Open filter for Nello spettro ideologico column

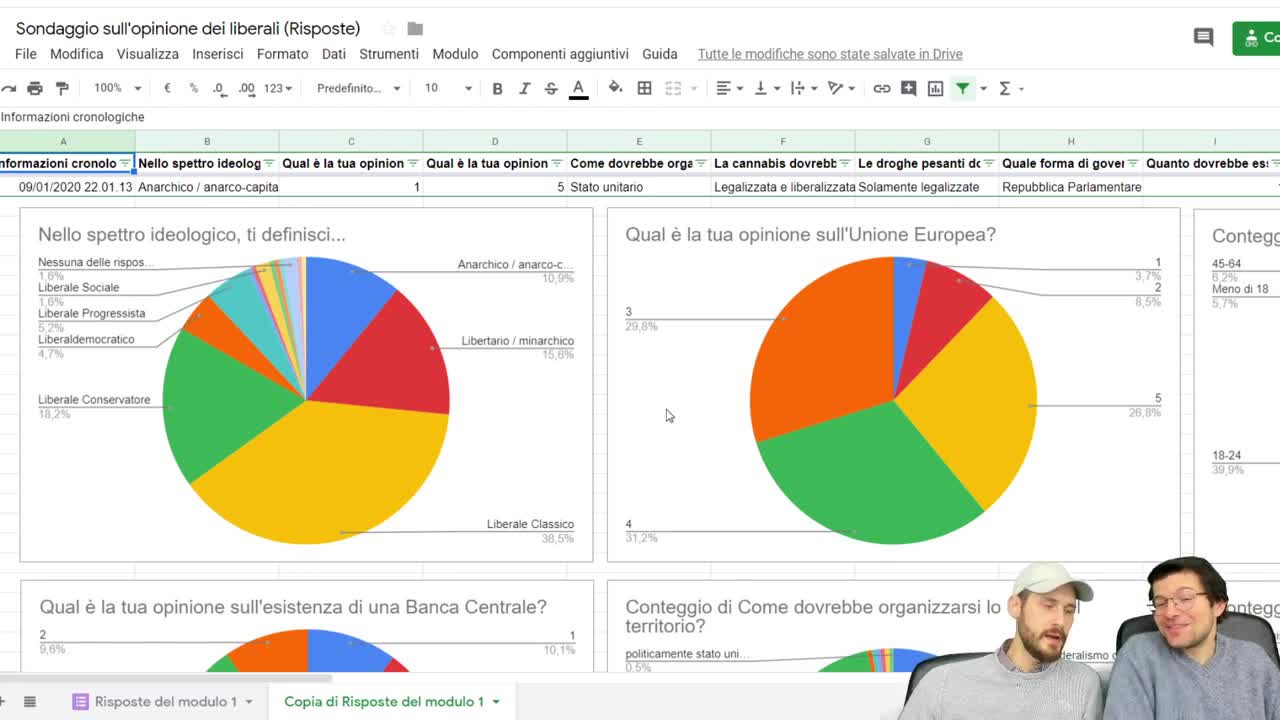[269, 163]
